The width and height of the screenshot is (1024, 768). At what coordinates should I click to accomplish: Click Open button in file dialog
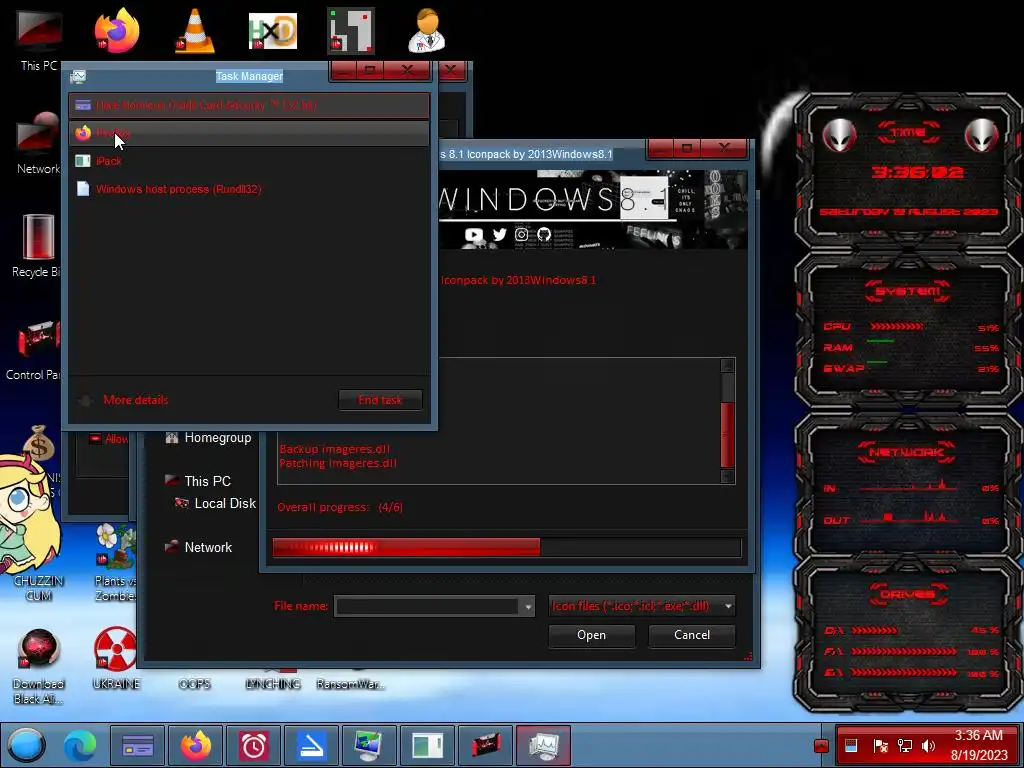click(592, 635)
